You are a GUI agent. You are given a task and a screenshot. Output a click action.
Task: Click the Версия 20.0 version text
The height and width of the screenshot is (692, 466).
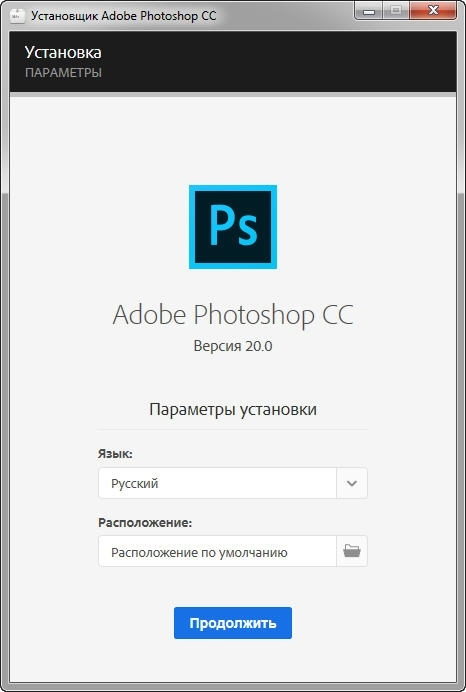click(233, 346)
